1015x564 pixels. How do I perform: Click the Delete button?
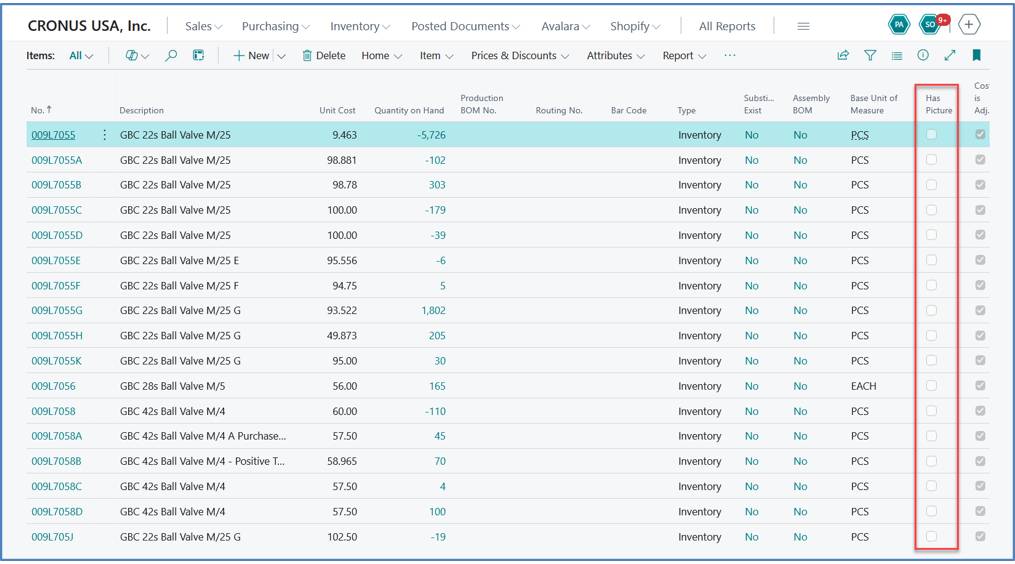324,56
